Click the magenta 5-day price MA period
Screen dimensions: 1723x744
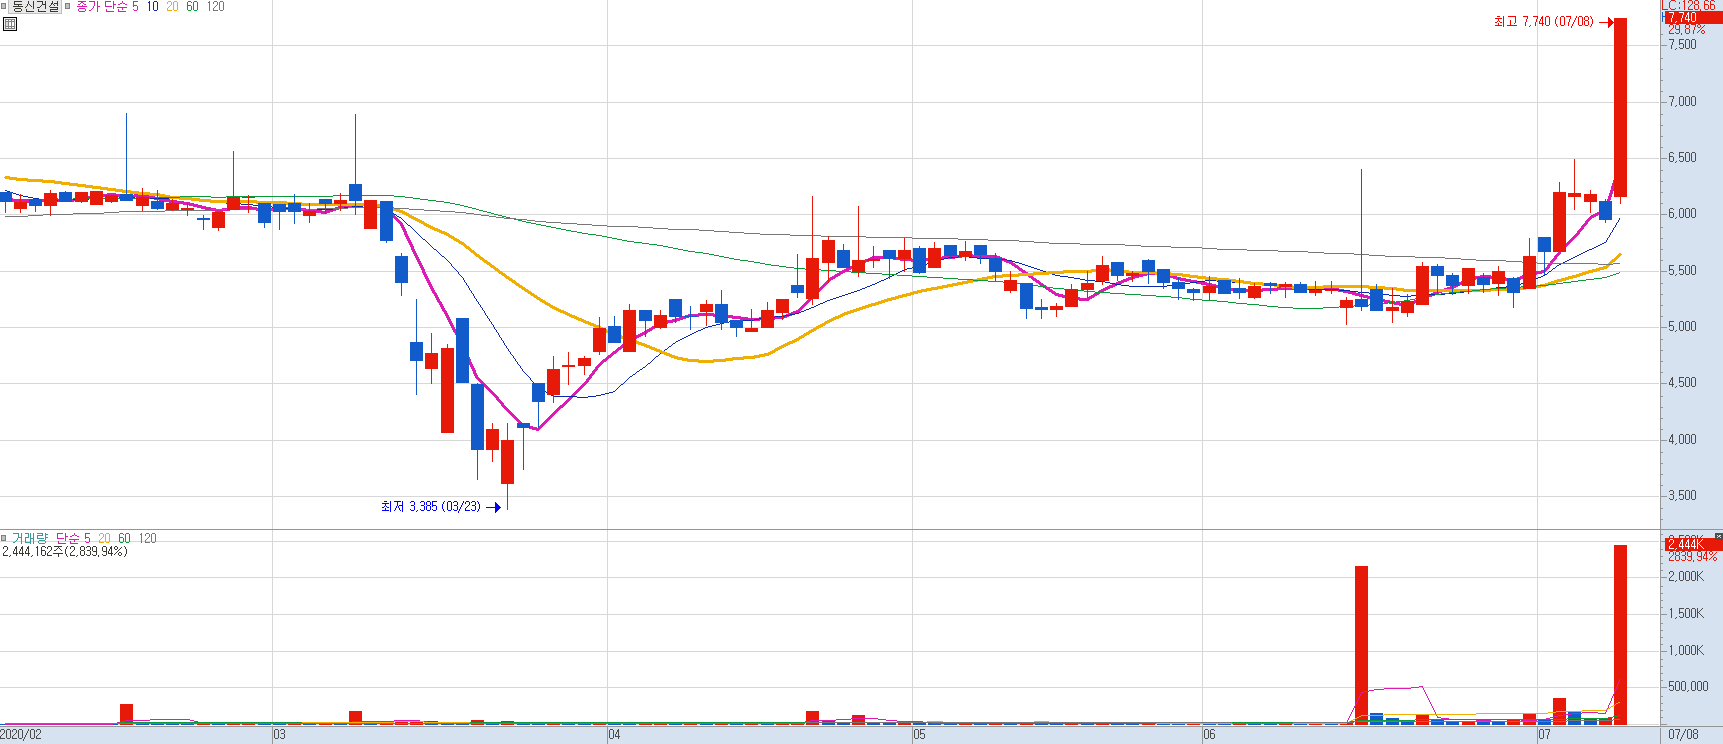[x=136, y=7]
